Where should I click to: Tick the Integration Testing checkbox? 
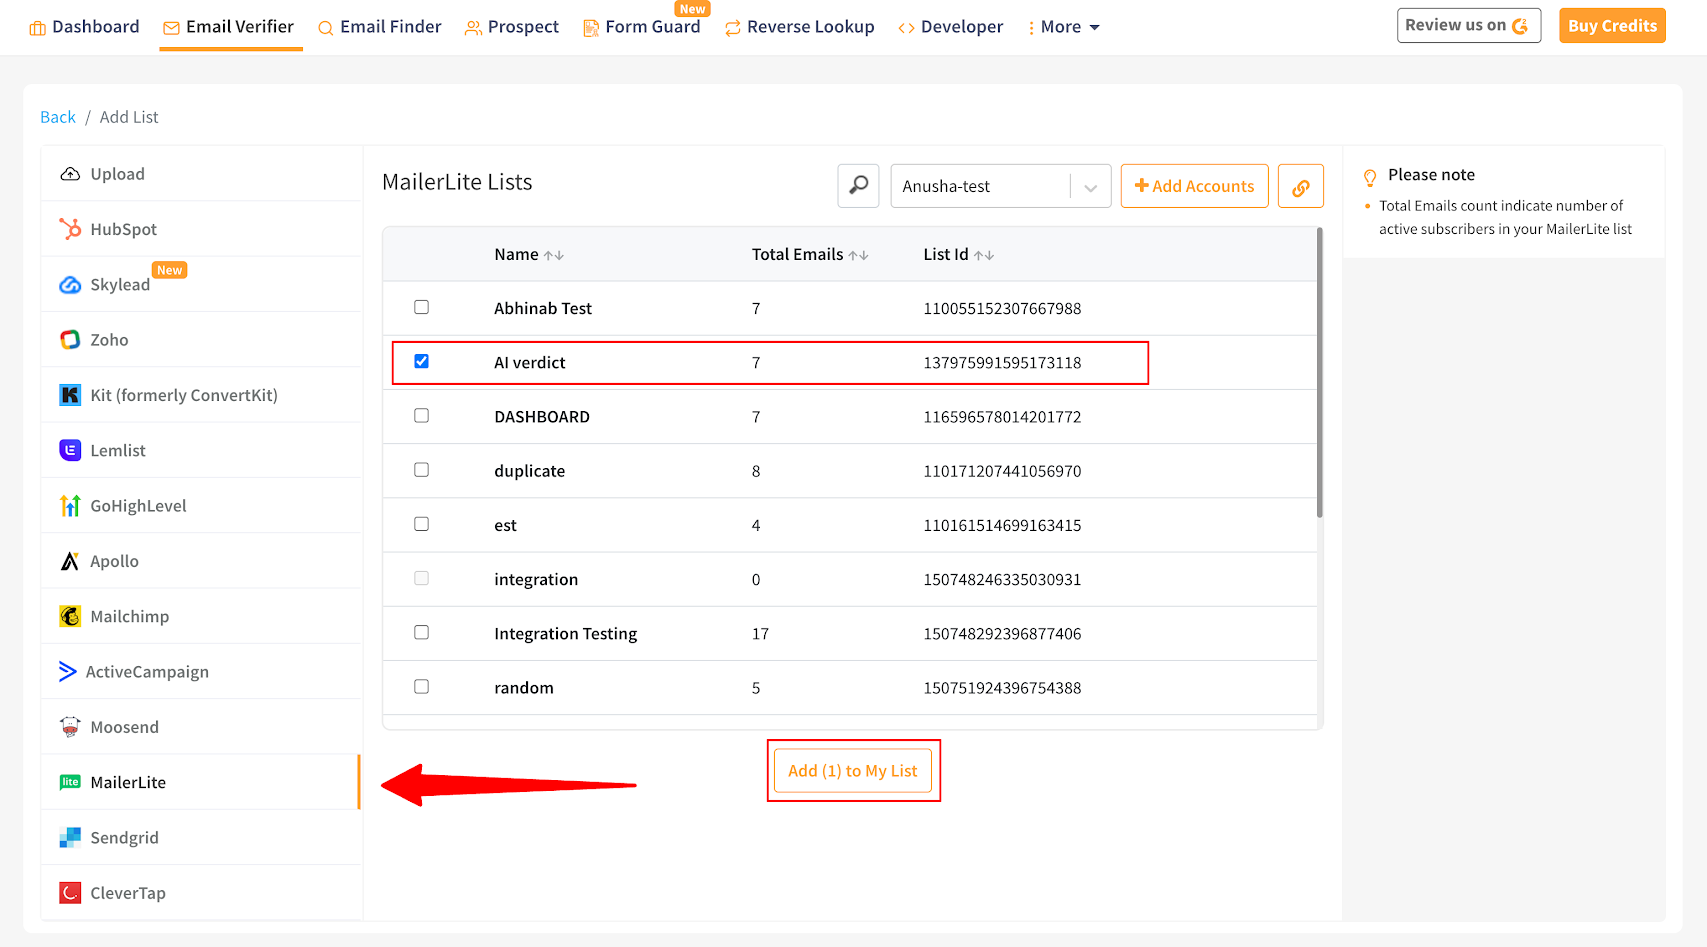[421, 632]
